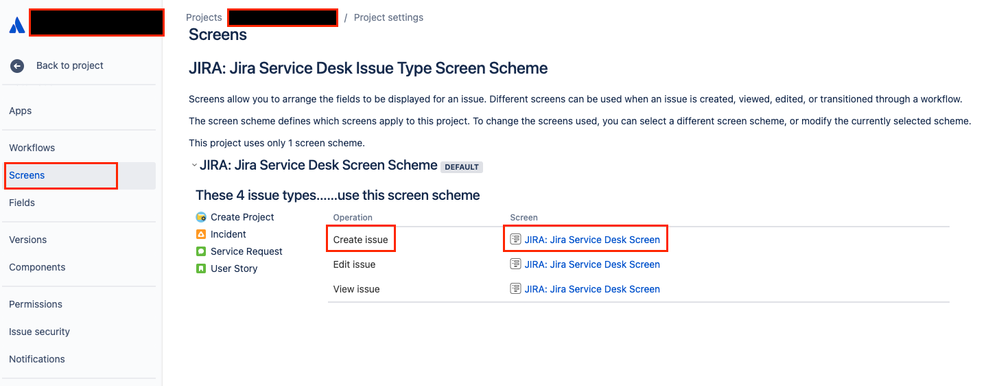999x386 pixels.
Task: Collapse the Jira Service Desk Screen Scheme section
Action: click(x=194, y=166)
